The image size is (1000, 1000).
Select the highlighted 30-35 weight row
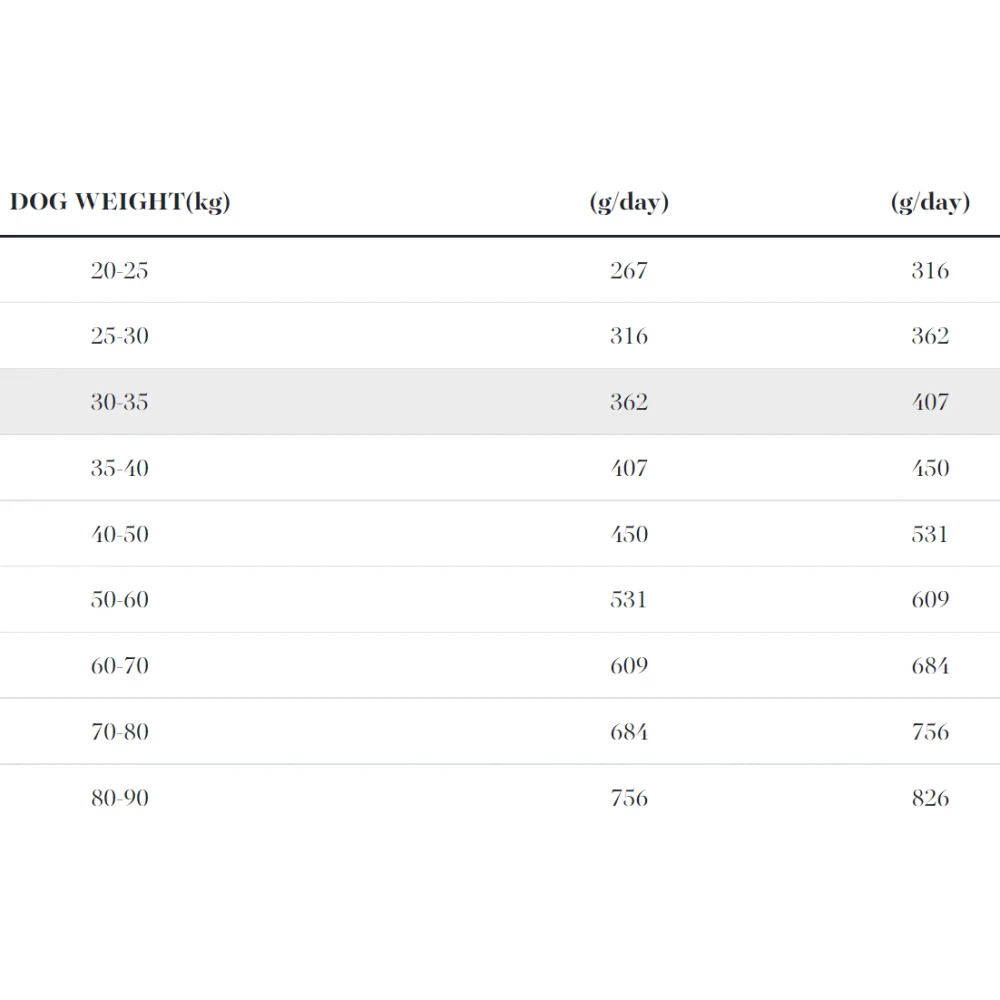(x=500, y=402)
